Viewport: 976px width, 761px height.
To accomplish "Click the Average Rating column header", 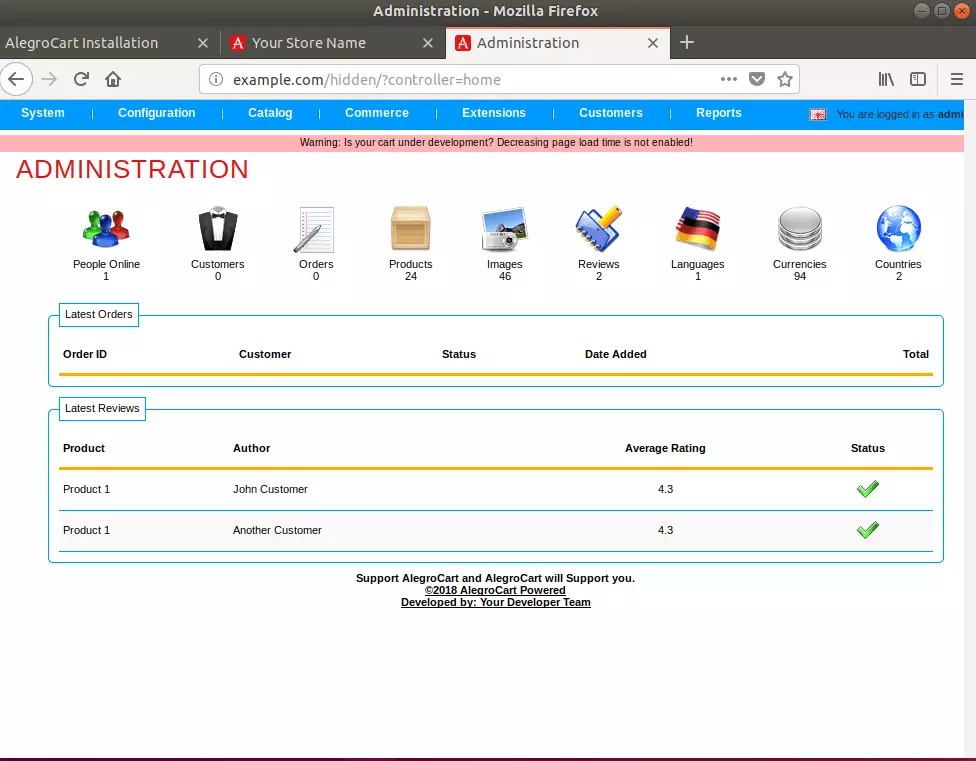I will [x=665, y=448].
